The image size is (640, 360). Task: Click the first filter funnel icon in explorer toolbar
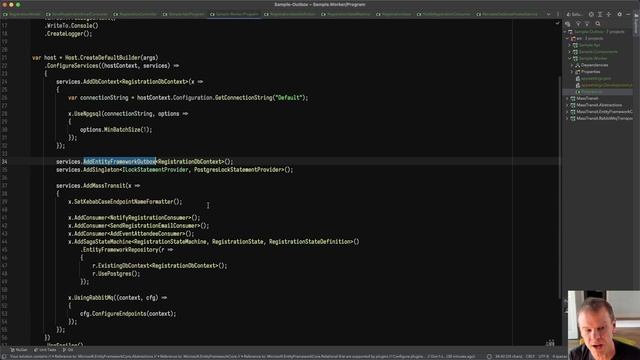pyautogui.click(x=578, y=24)
